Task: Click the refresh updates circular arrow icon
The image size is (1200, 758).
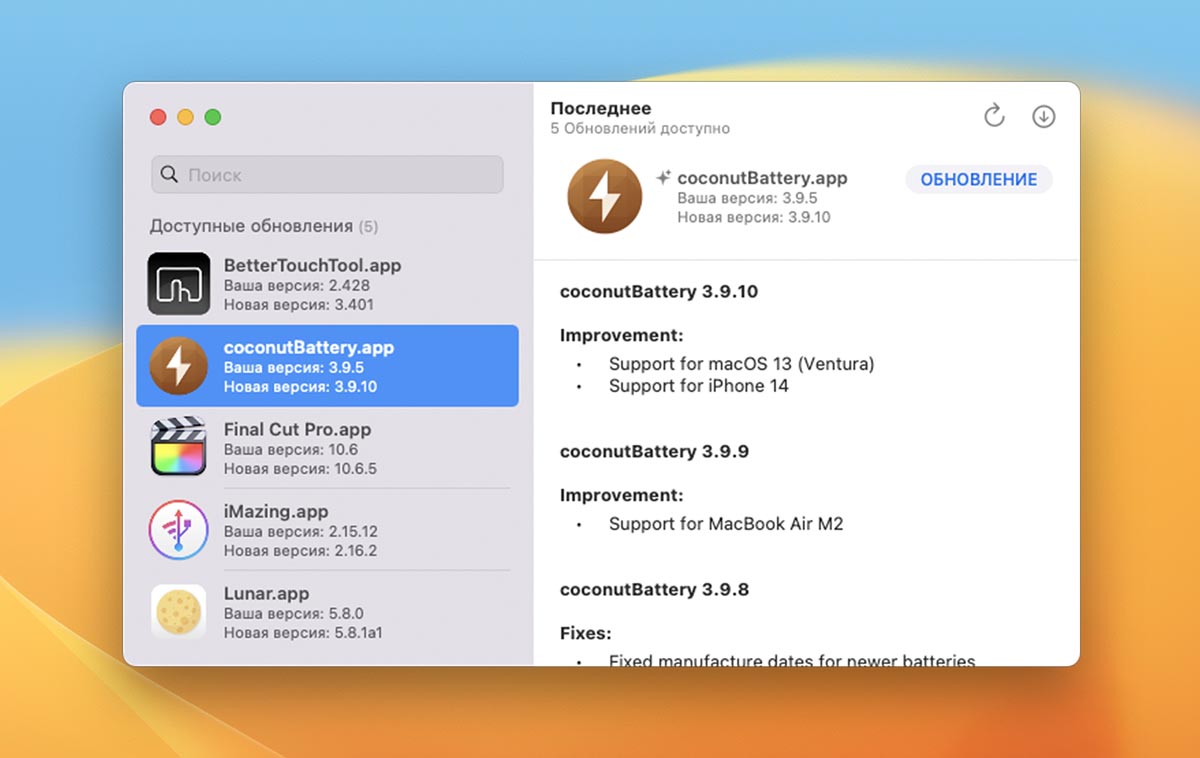Action: (994, 116)
